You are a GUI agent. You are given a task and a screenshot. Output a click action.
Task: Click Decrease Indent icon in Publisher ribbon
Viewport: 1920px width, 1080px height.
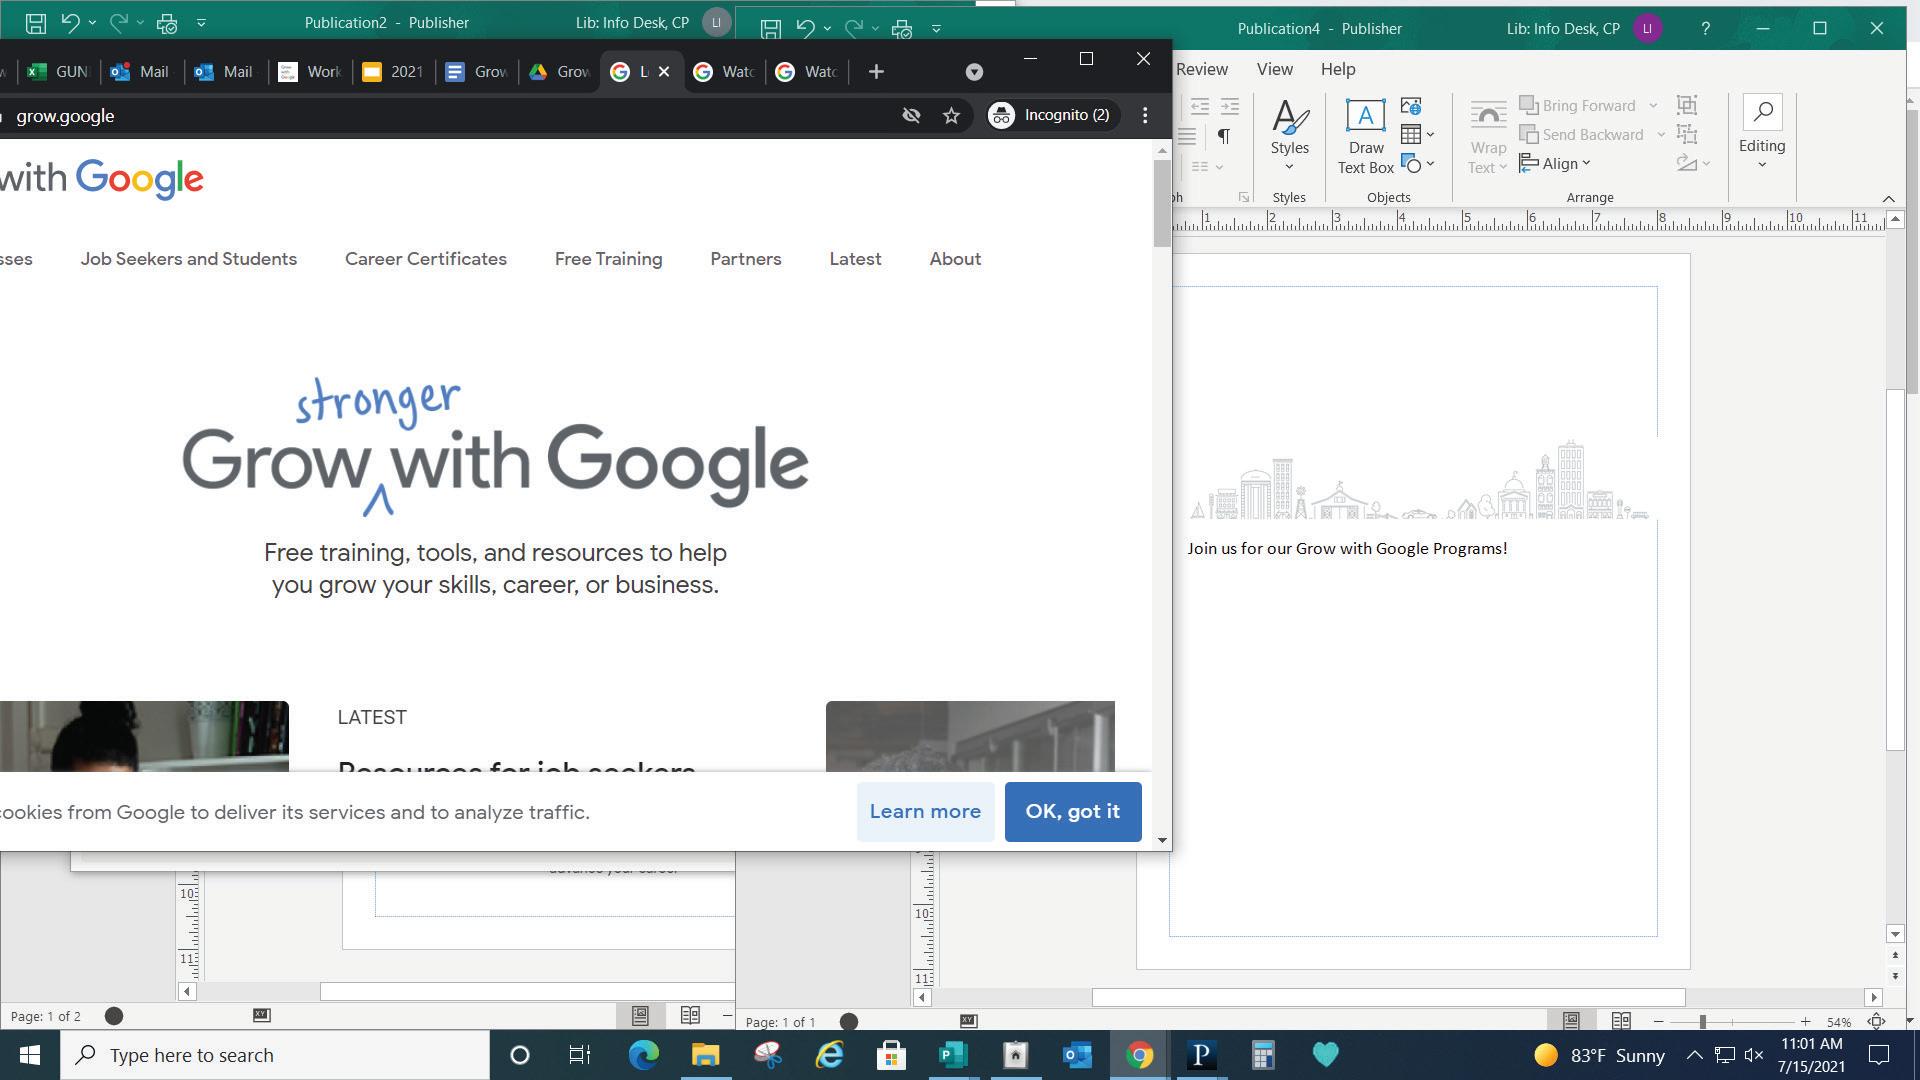(1200, 106)
